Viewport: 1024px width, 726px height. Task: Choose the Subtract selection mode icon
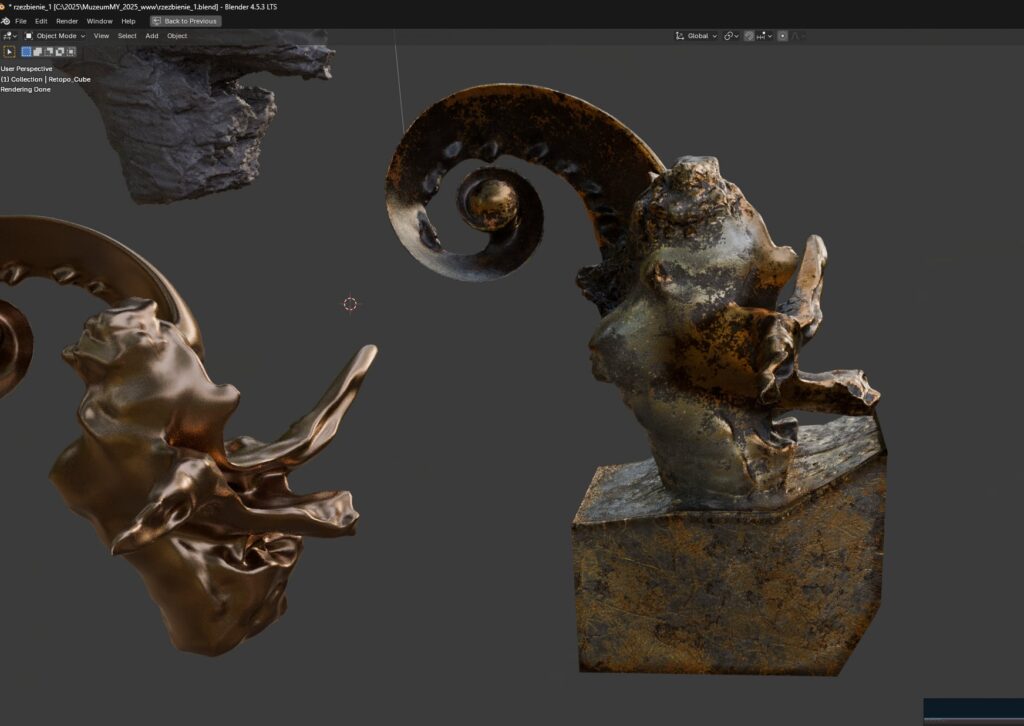coord(49,51)
